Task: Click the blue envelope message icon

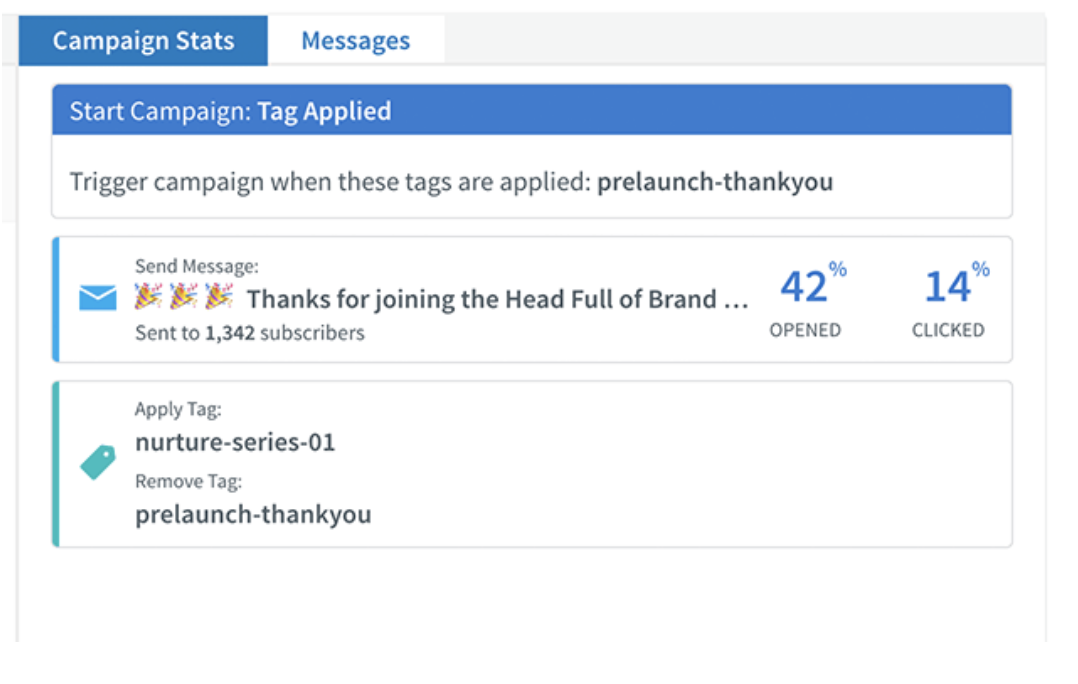Action: 98,298
